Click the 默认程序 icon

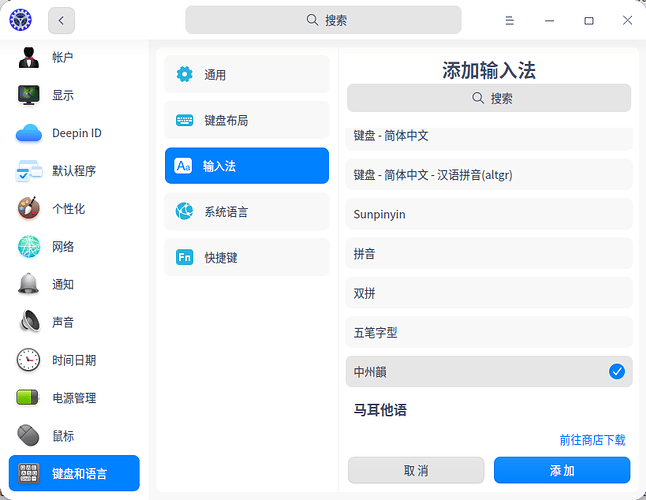coord(29,171)
